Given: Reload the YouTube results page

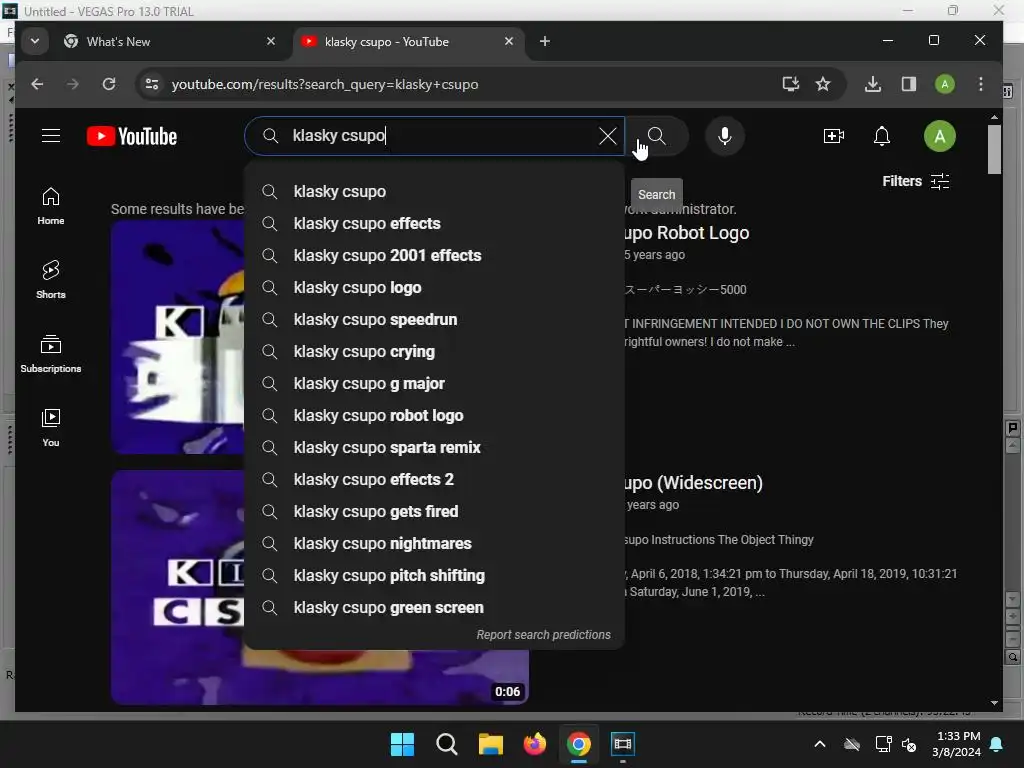Looking at the screenshot, I should click(108, 84).
